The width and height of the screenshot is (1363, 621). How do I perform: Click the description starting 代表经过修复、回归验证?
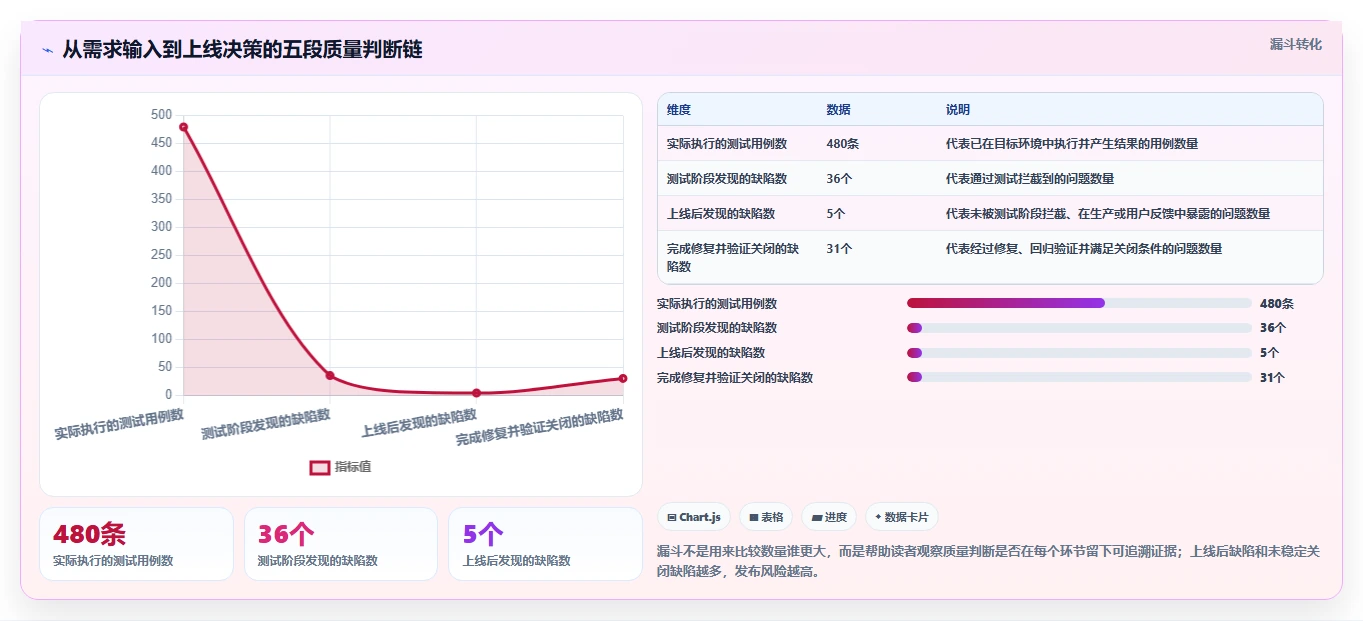coord(1084,249)
